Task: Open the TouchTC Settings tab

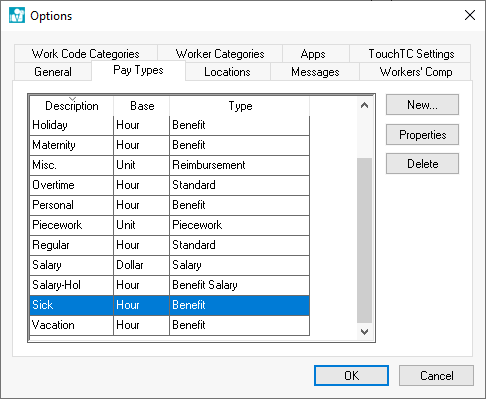Action: pos(411,54)
